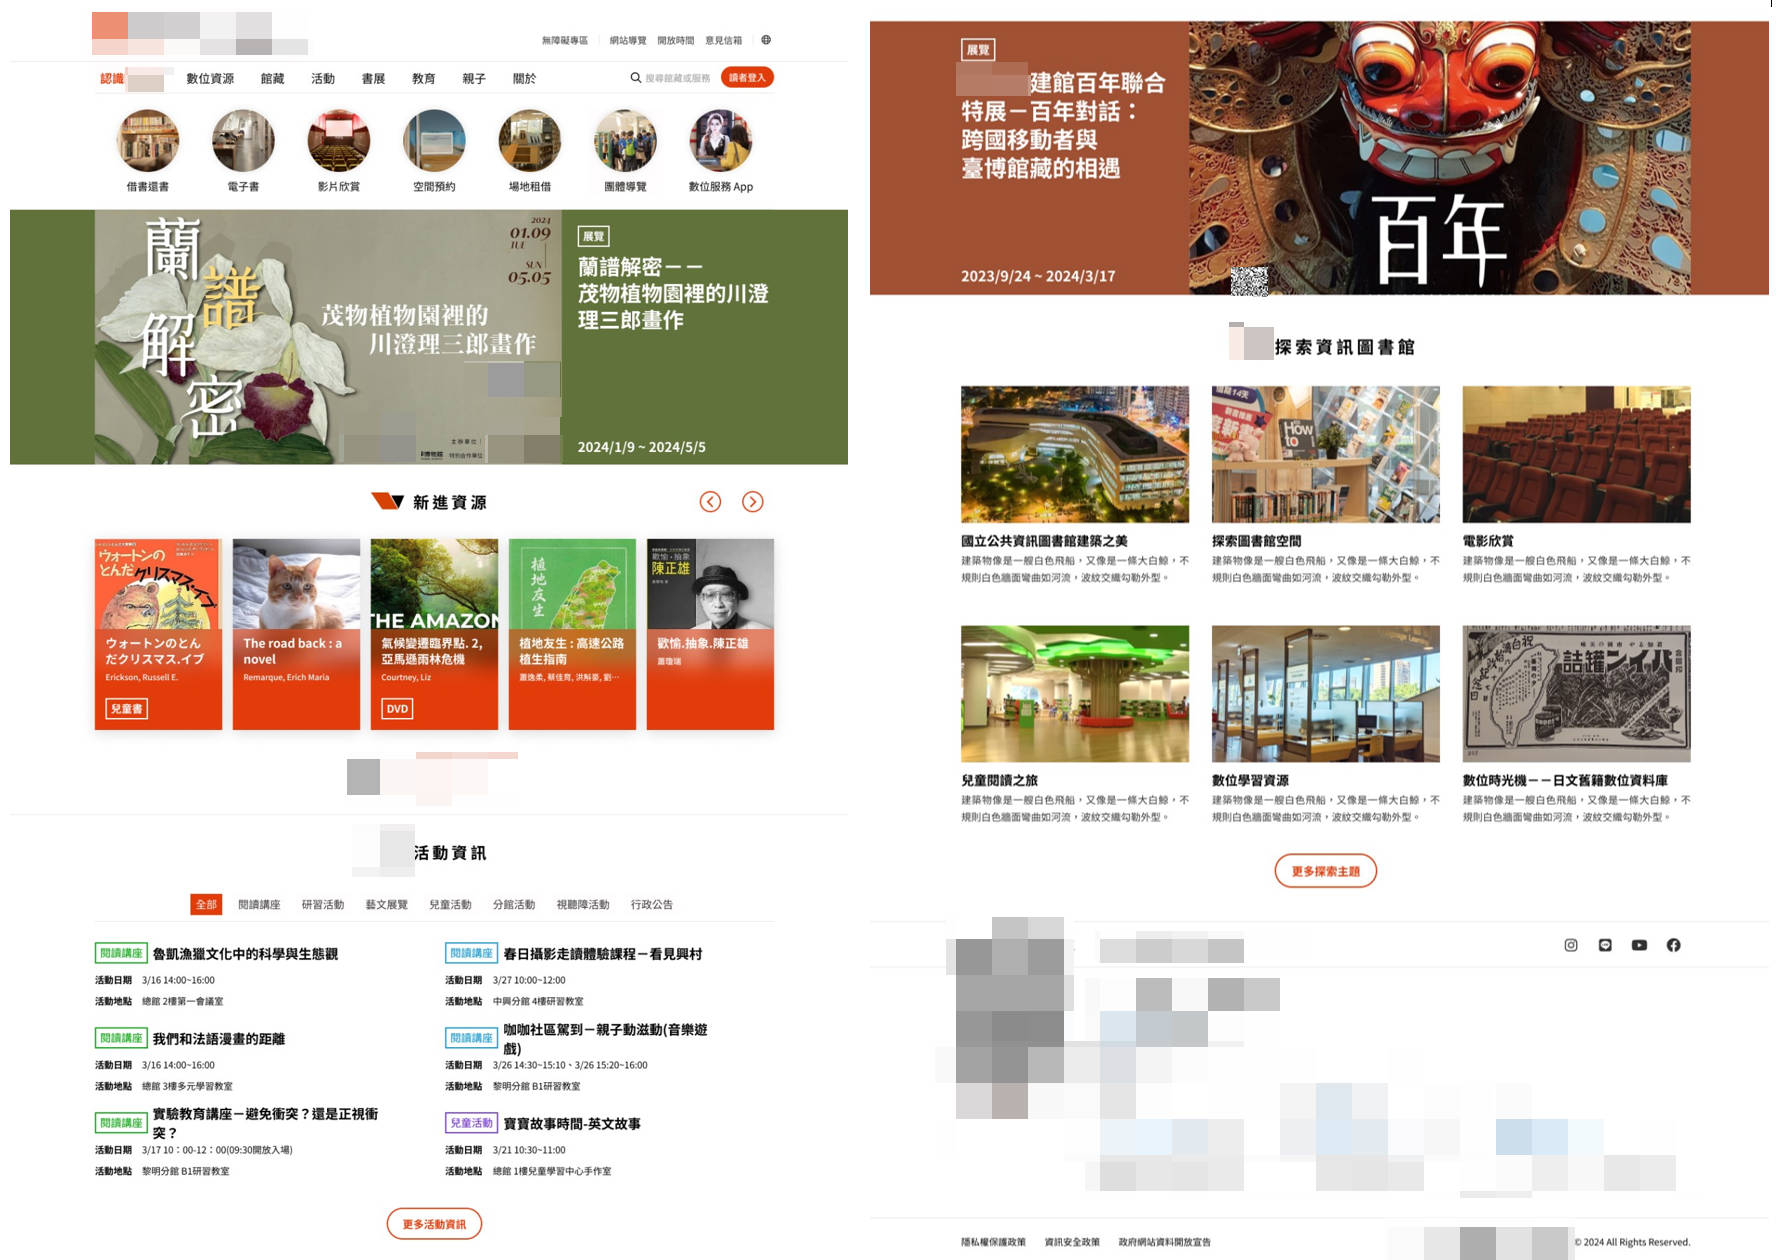Open the Instagram icon in footer
Screen dimensions: 1778x1260
tap(1571, 945)
